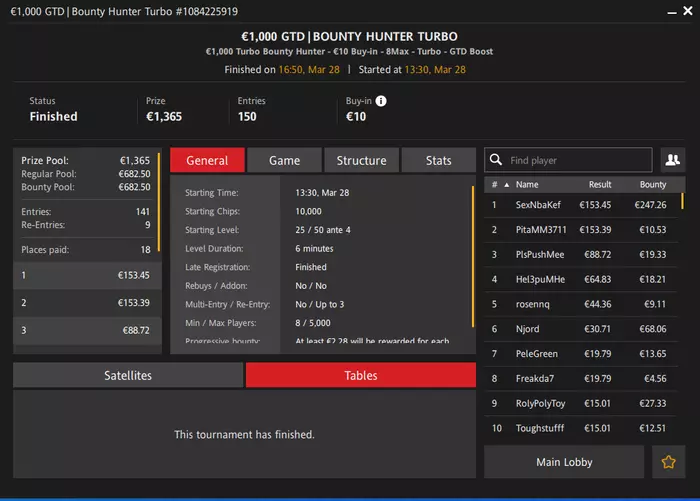
Task: Click the Starting Level 25 / 50 ante 4
Action: click(x=323, y=230)
